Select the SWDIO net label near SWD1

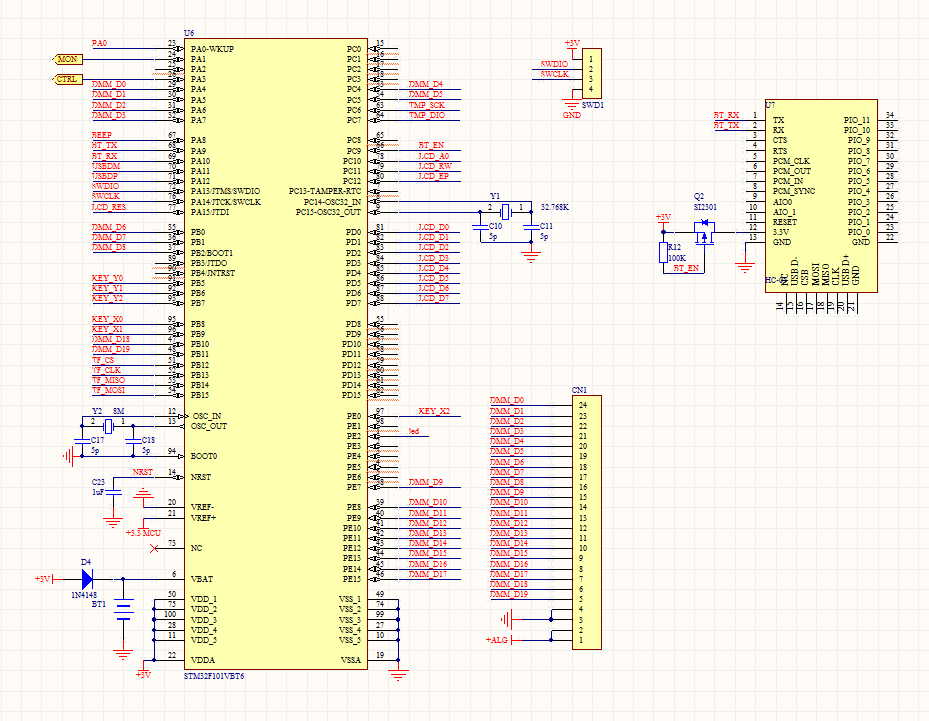pos(552,63)
